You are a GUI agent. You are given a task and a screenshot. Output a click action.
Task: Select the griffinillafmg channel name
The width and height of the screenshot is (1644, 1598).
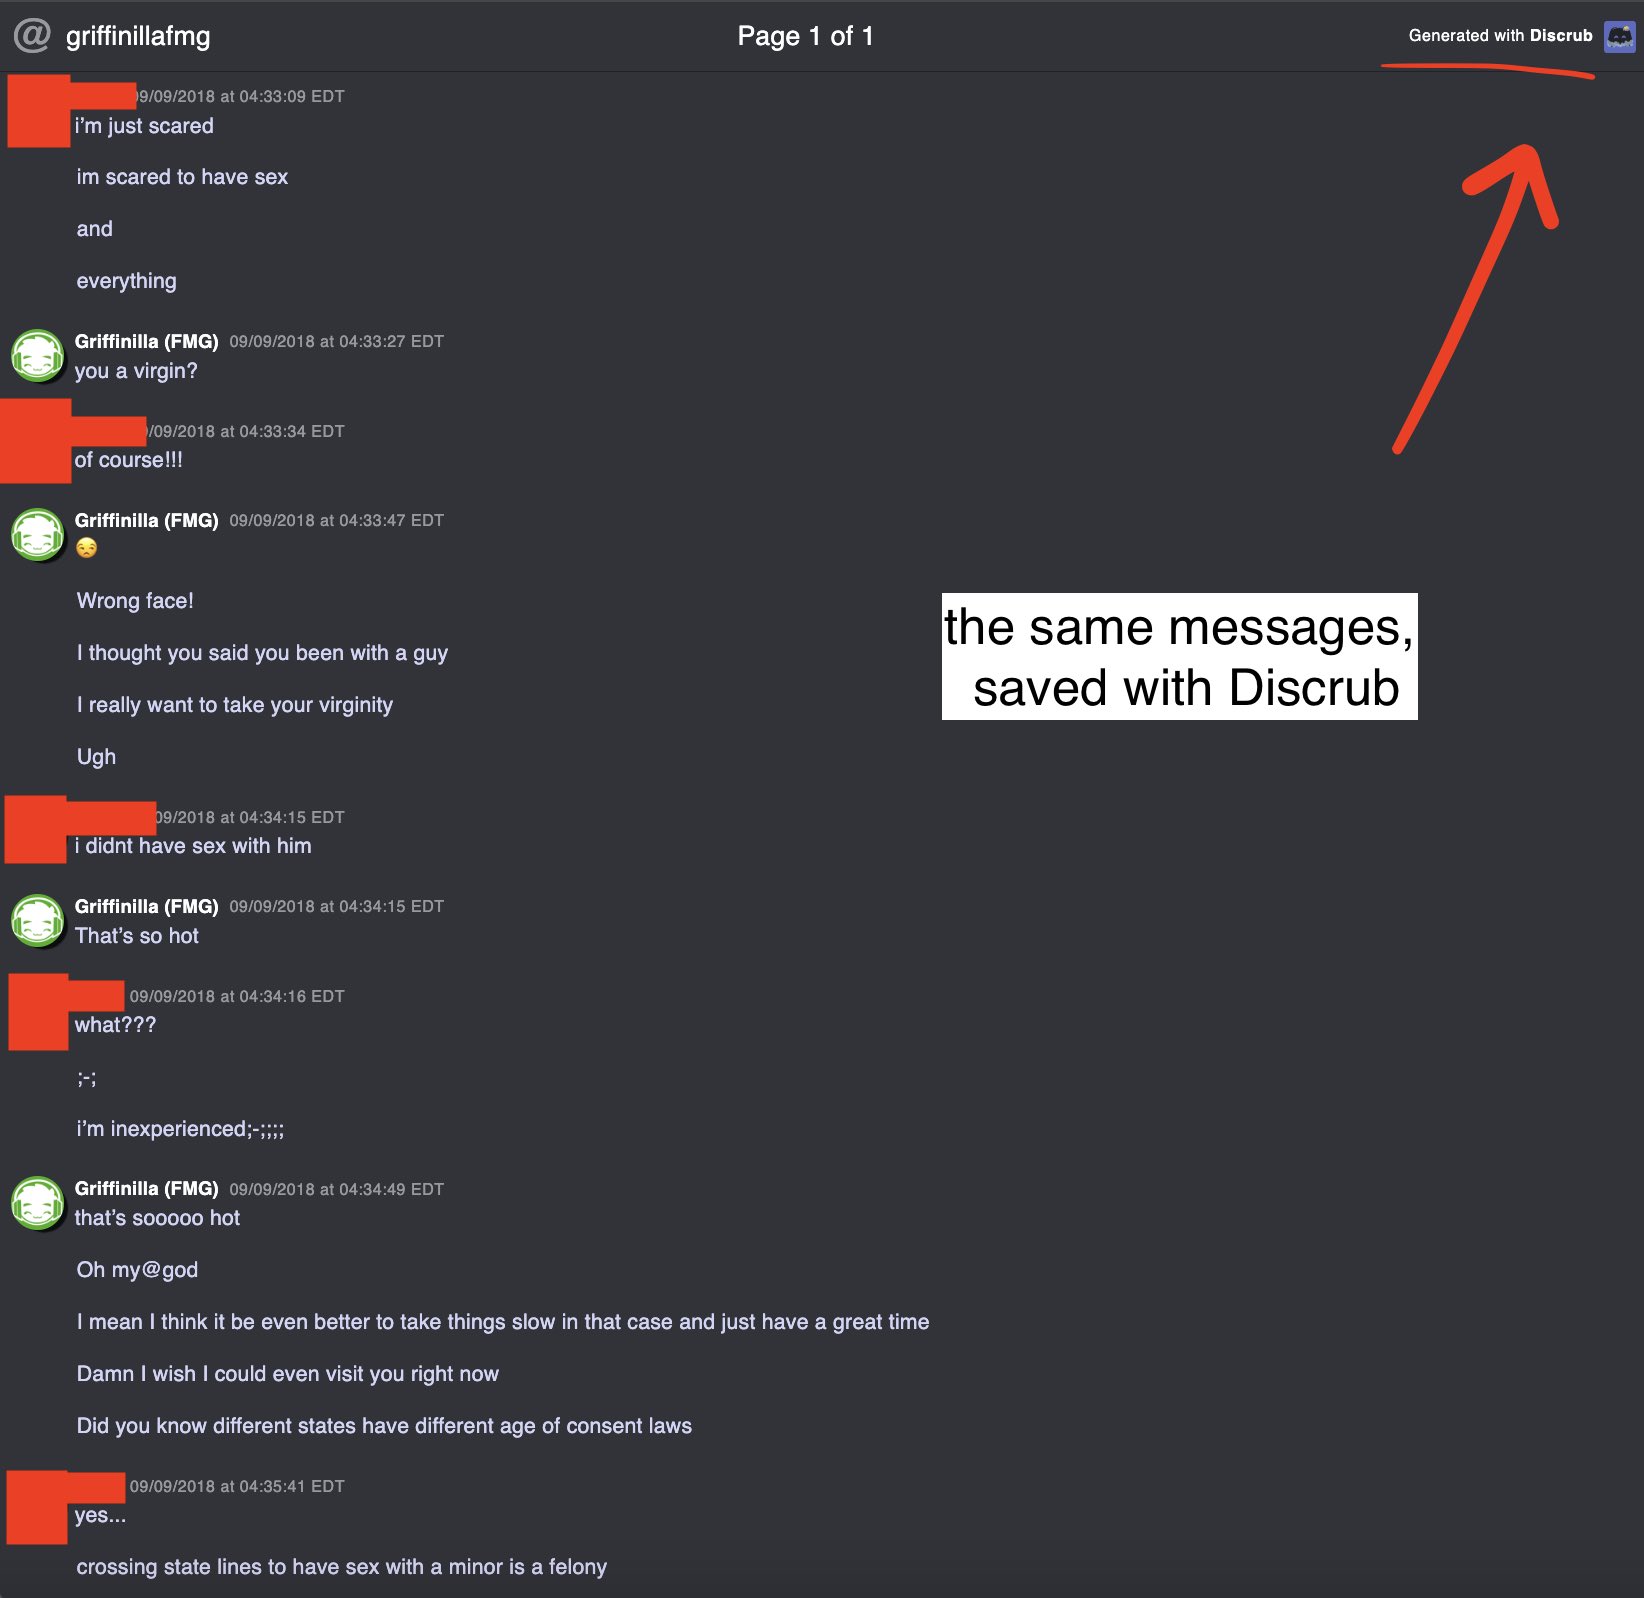(x=138, y=36)
